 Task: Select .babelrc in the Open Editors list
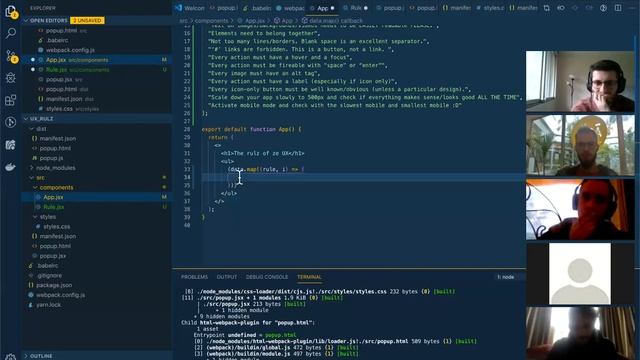tap(57, 40)
